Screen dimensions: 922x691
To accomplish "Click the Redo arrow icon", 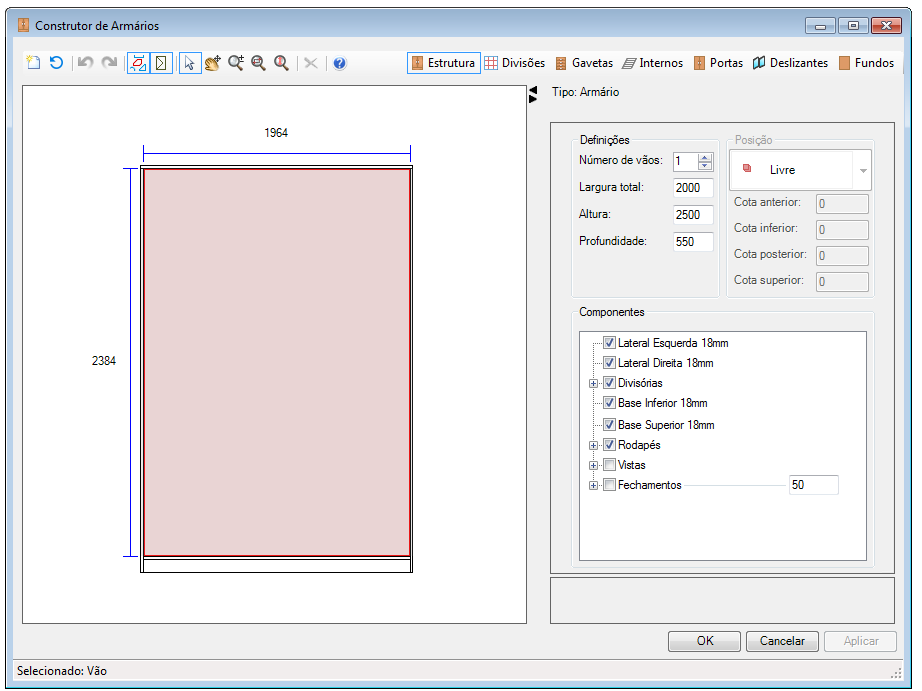I will [109, 62].
